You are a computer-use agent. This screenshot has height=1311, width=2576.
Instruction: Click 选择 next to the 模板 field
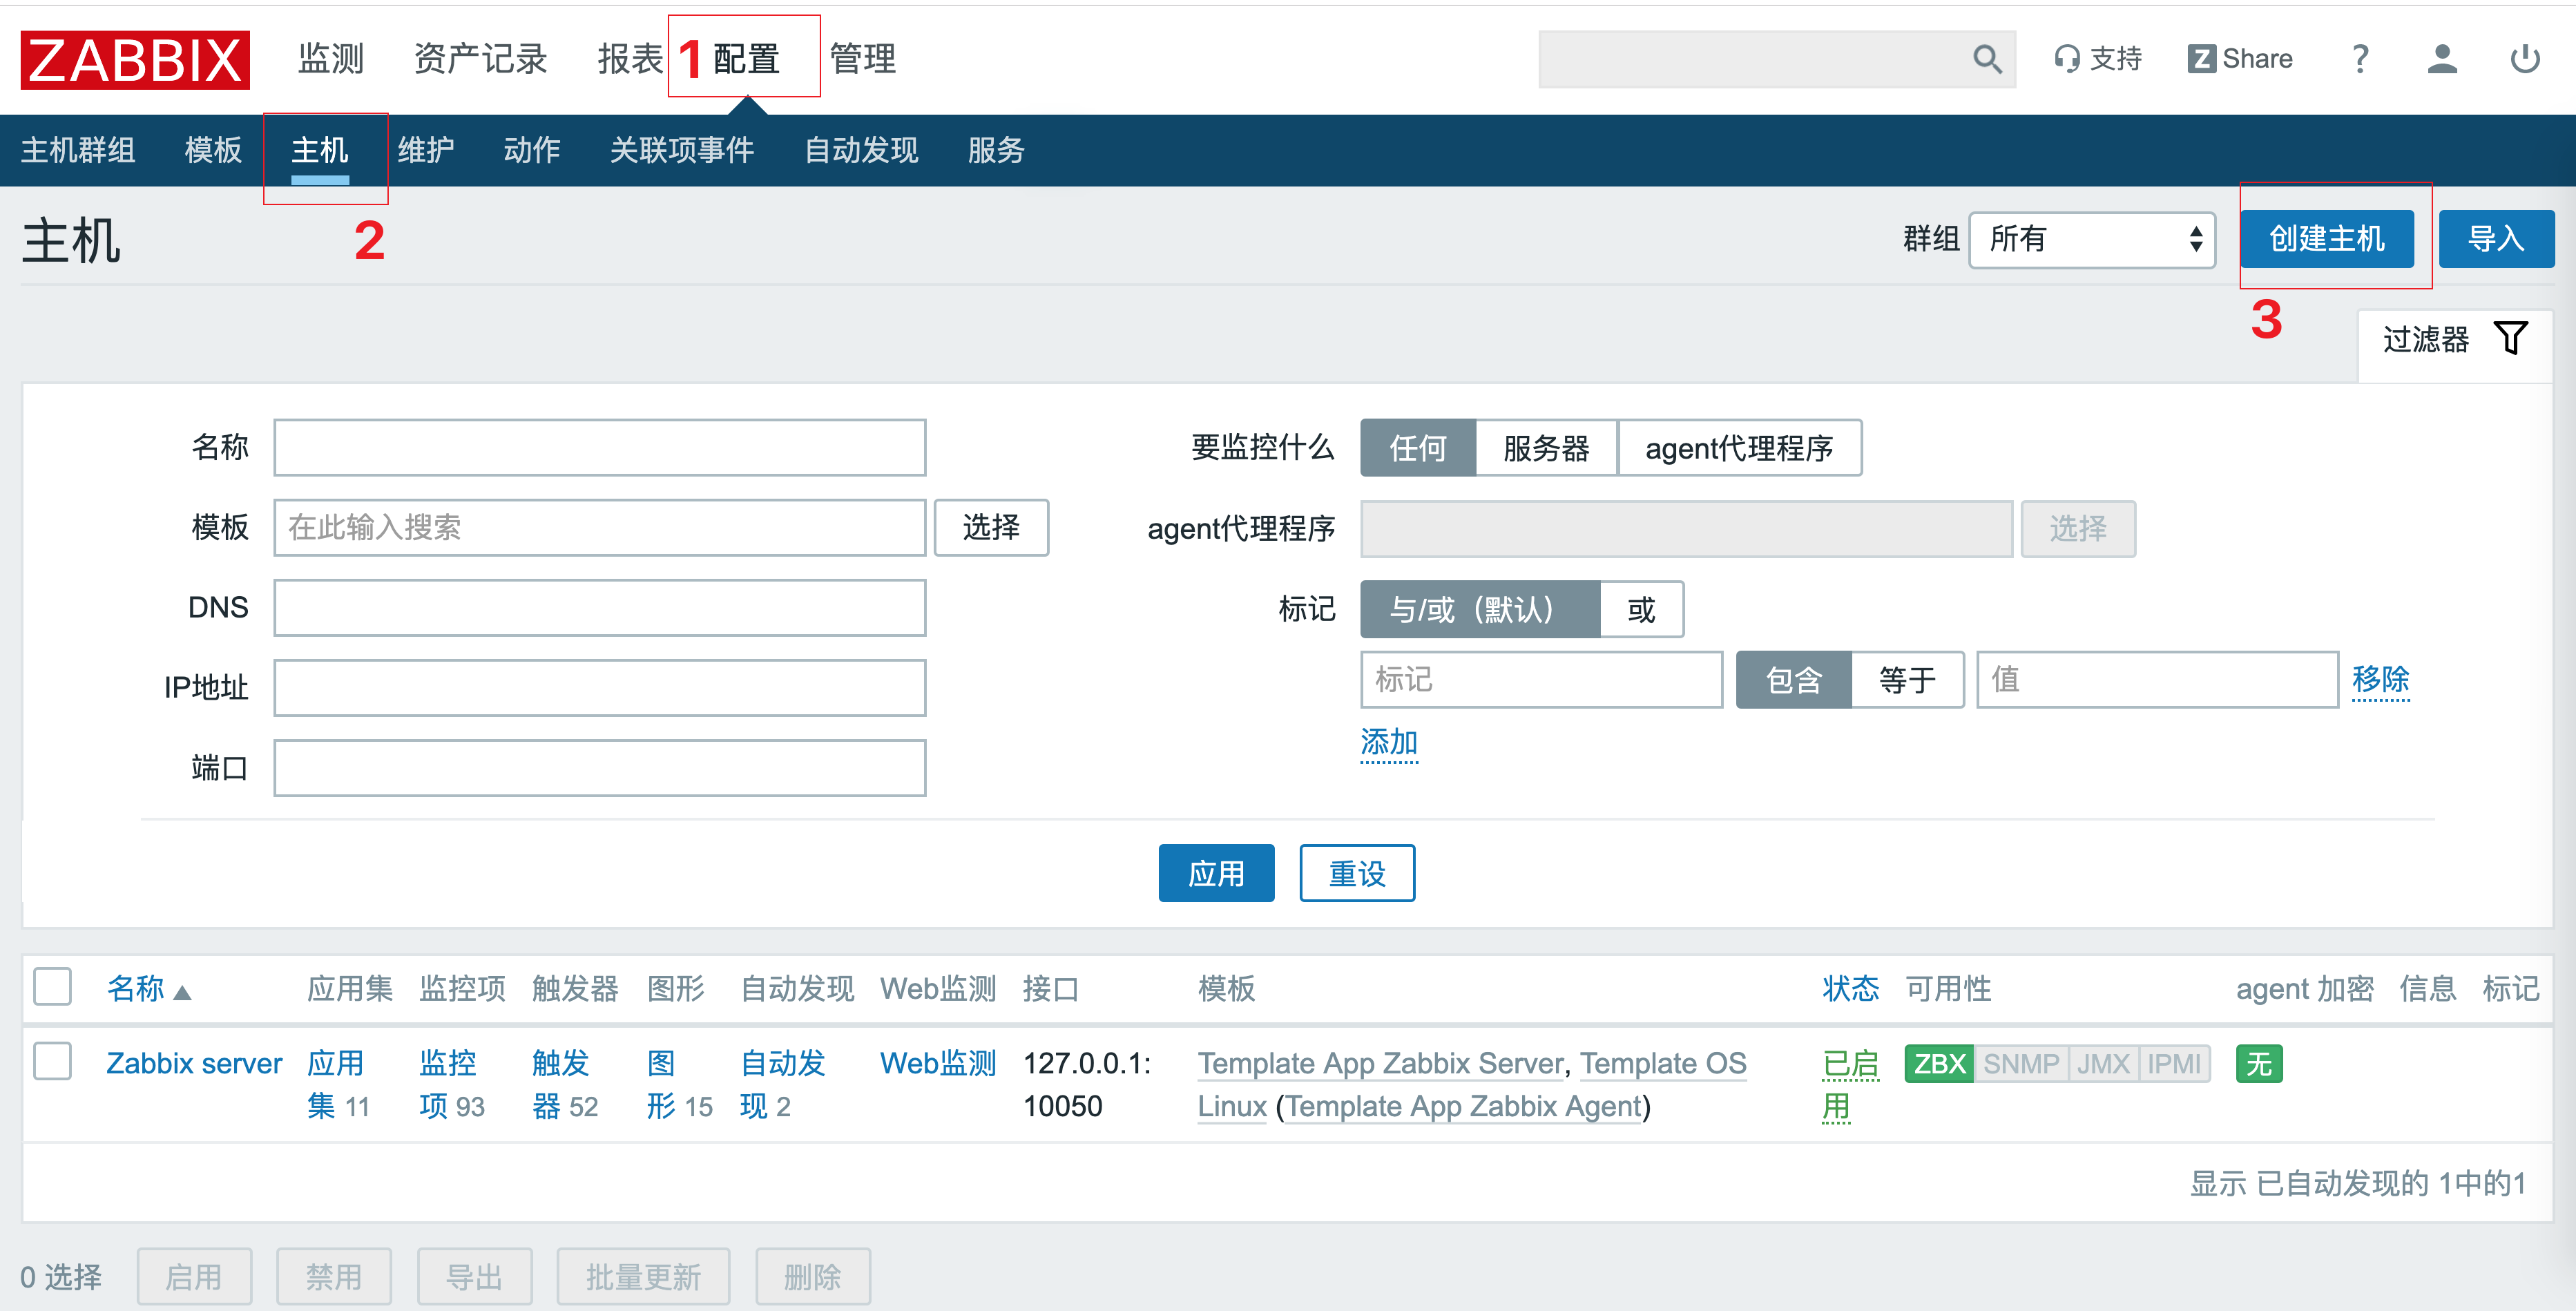991,528
